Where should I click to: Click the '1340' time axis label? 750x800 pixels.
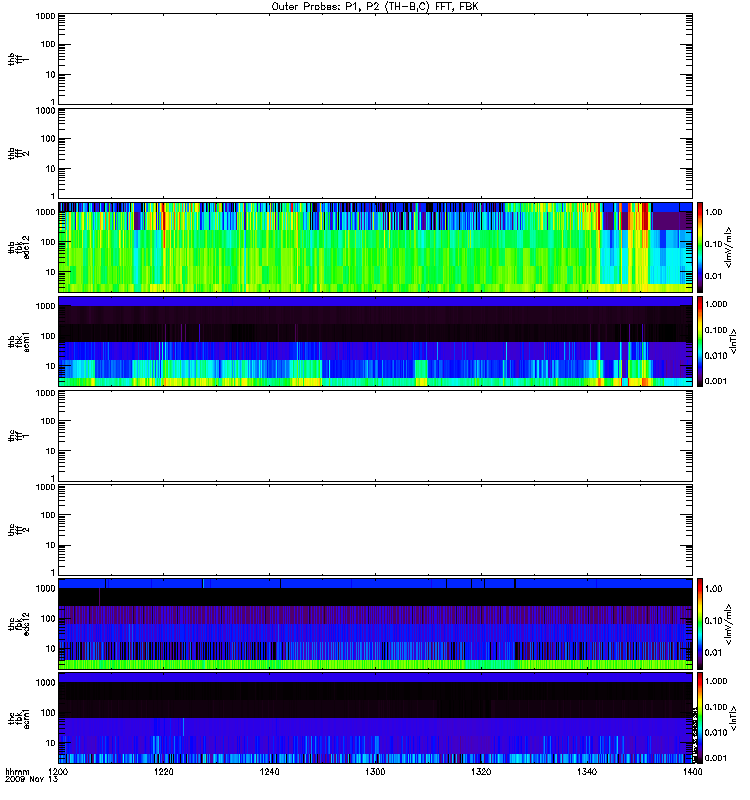587,772
